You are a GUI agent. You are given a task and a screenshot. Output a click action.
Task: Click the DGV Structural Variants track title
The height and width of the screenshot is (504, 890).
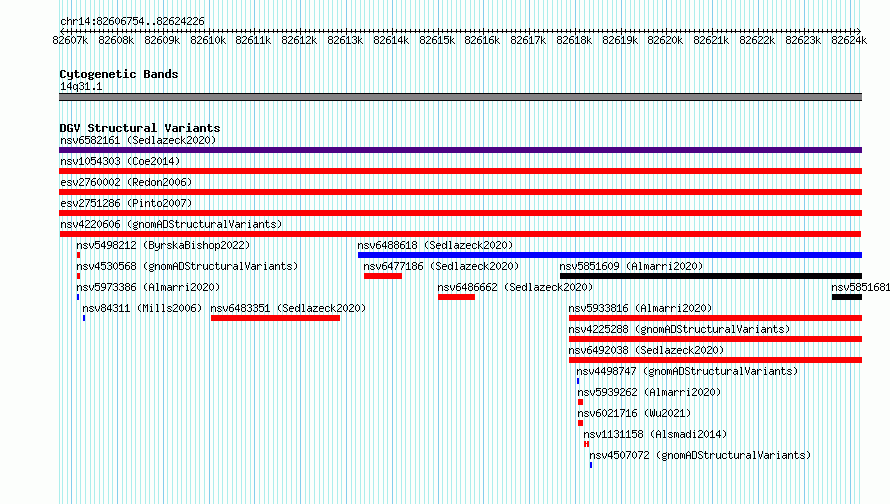[140, 128]
